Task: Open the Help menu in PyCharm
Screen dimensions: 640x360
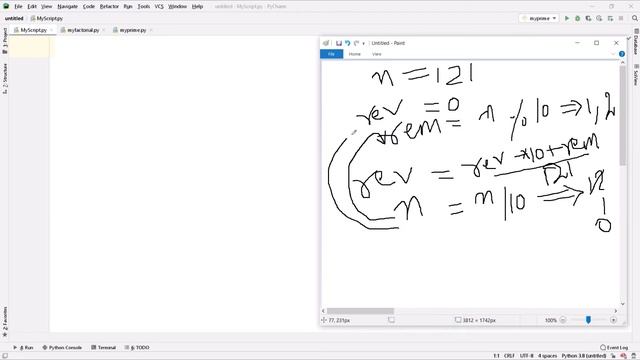Action: 198,7
